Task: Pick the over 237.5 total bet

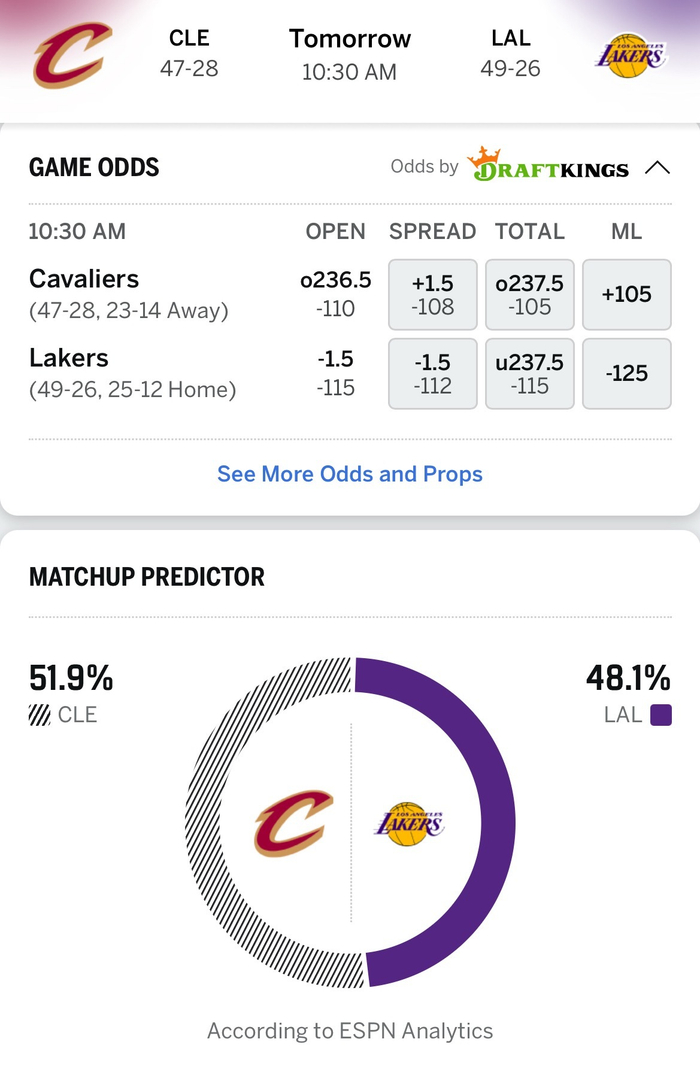Action: click(529, 293)
